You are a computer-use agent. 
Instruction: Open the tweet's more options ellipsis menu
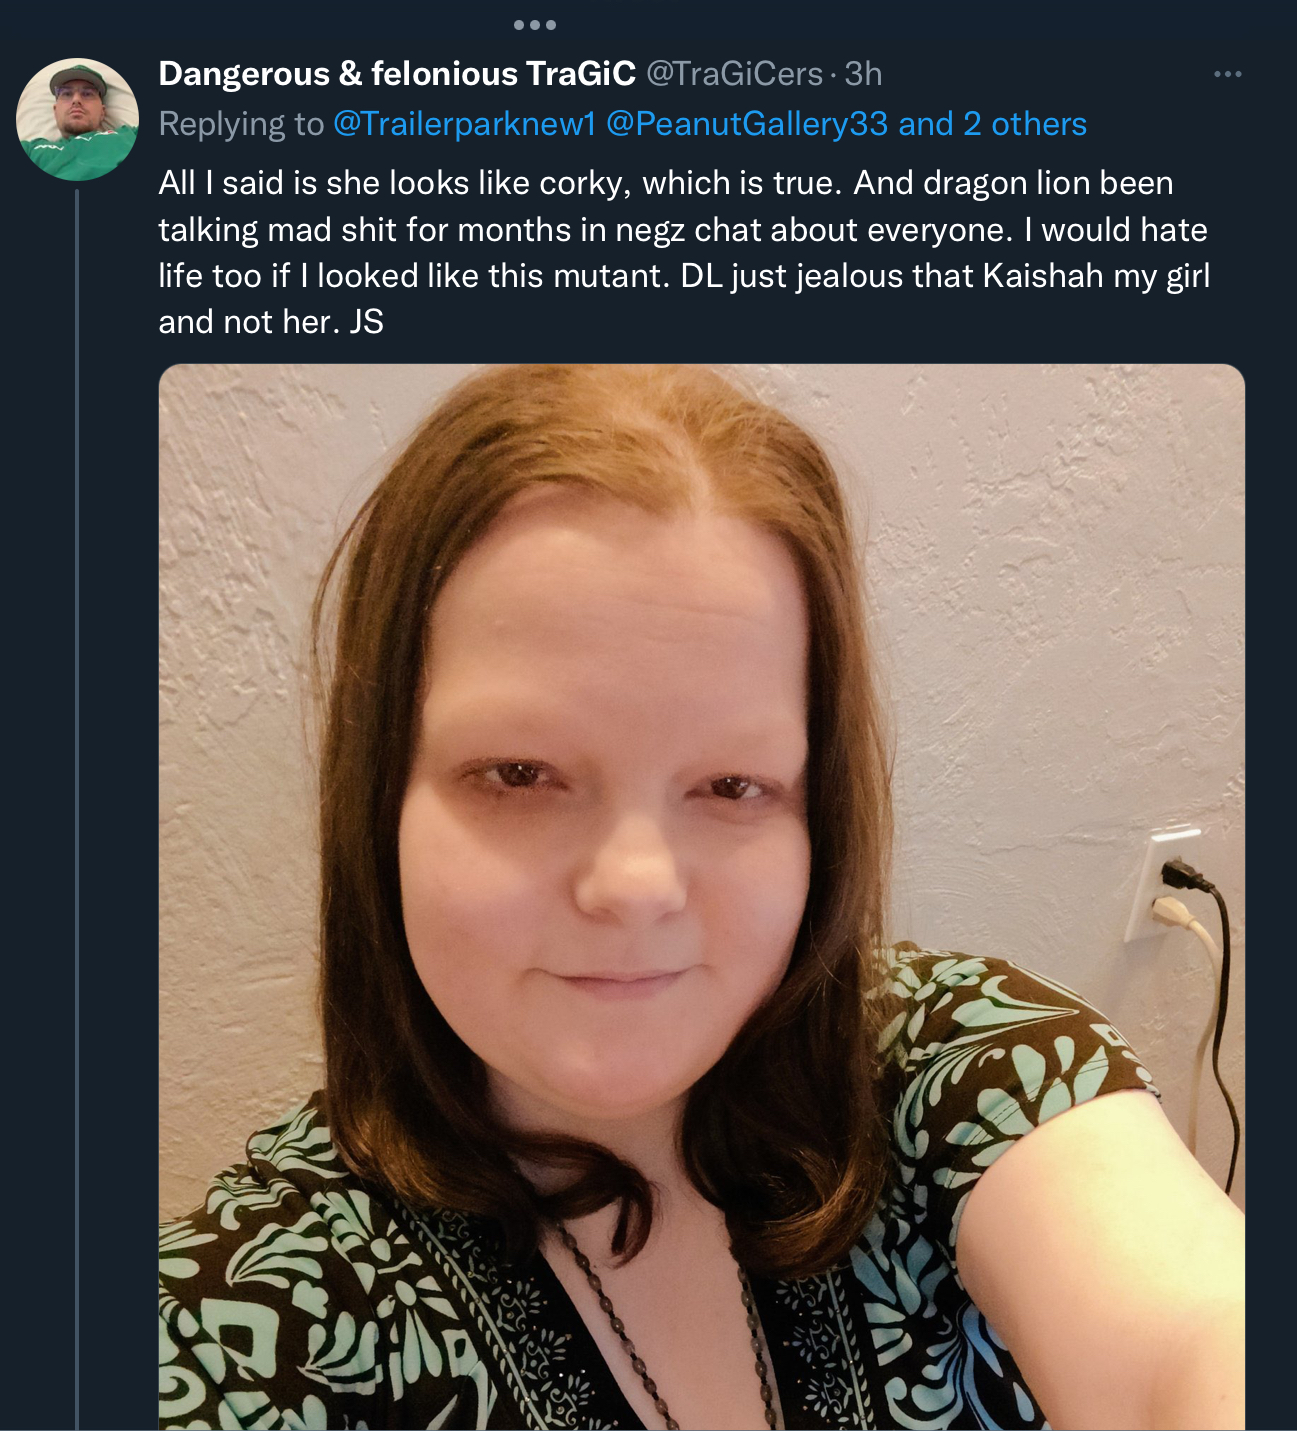1227,74
